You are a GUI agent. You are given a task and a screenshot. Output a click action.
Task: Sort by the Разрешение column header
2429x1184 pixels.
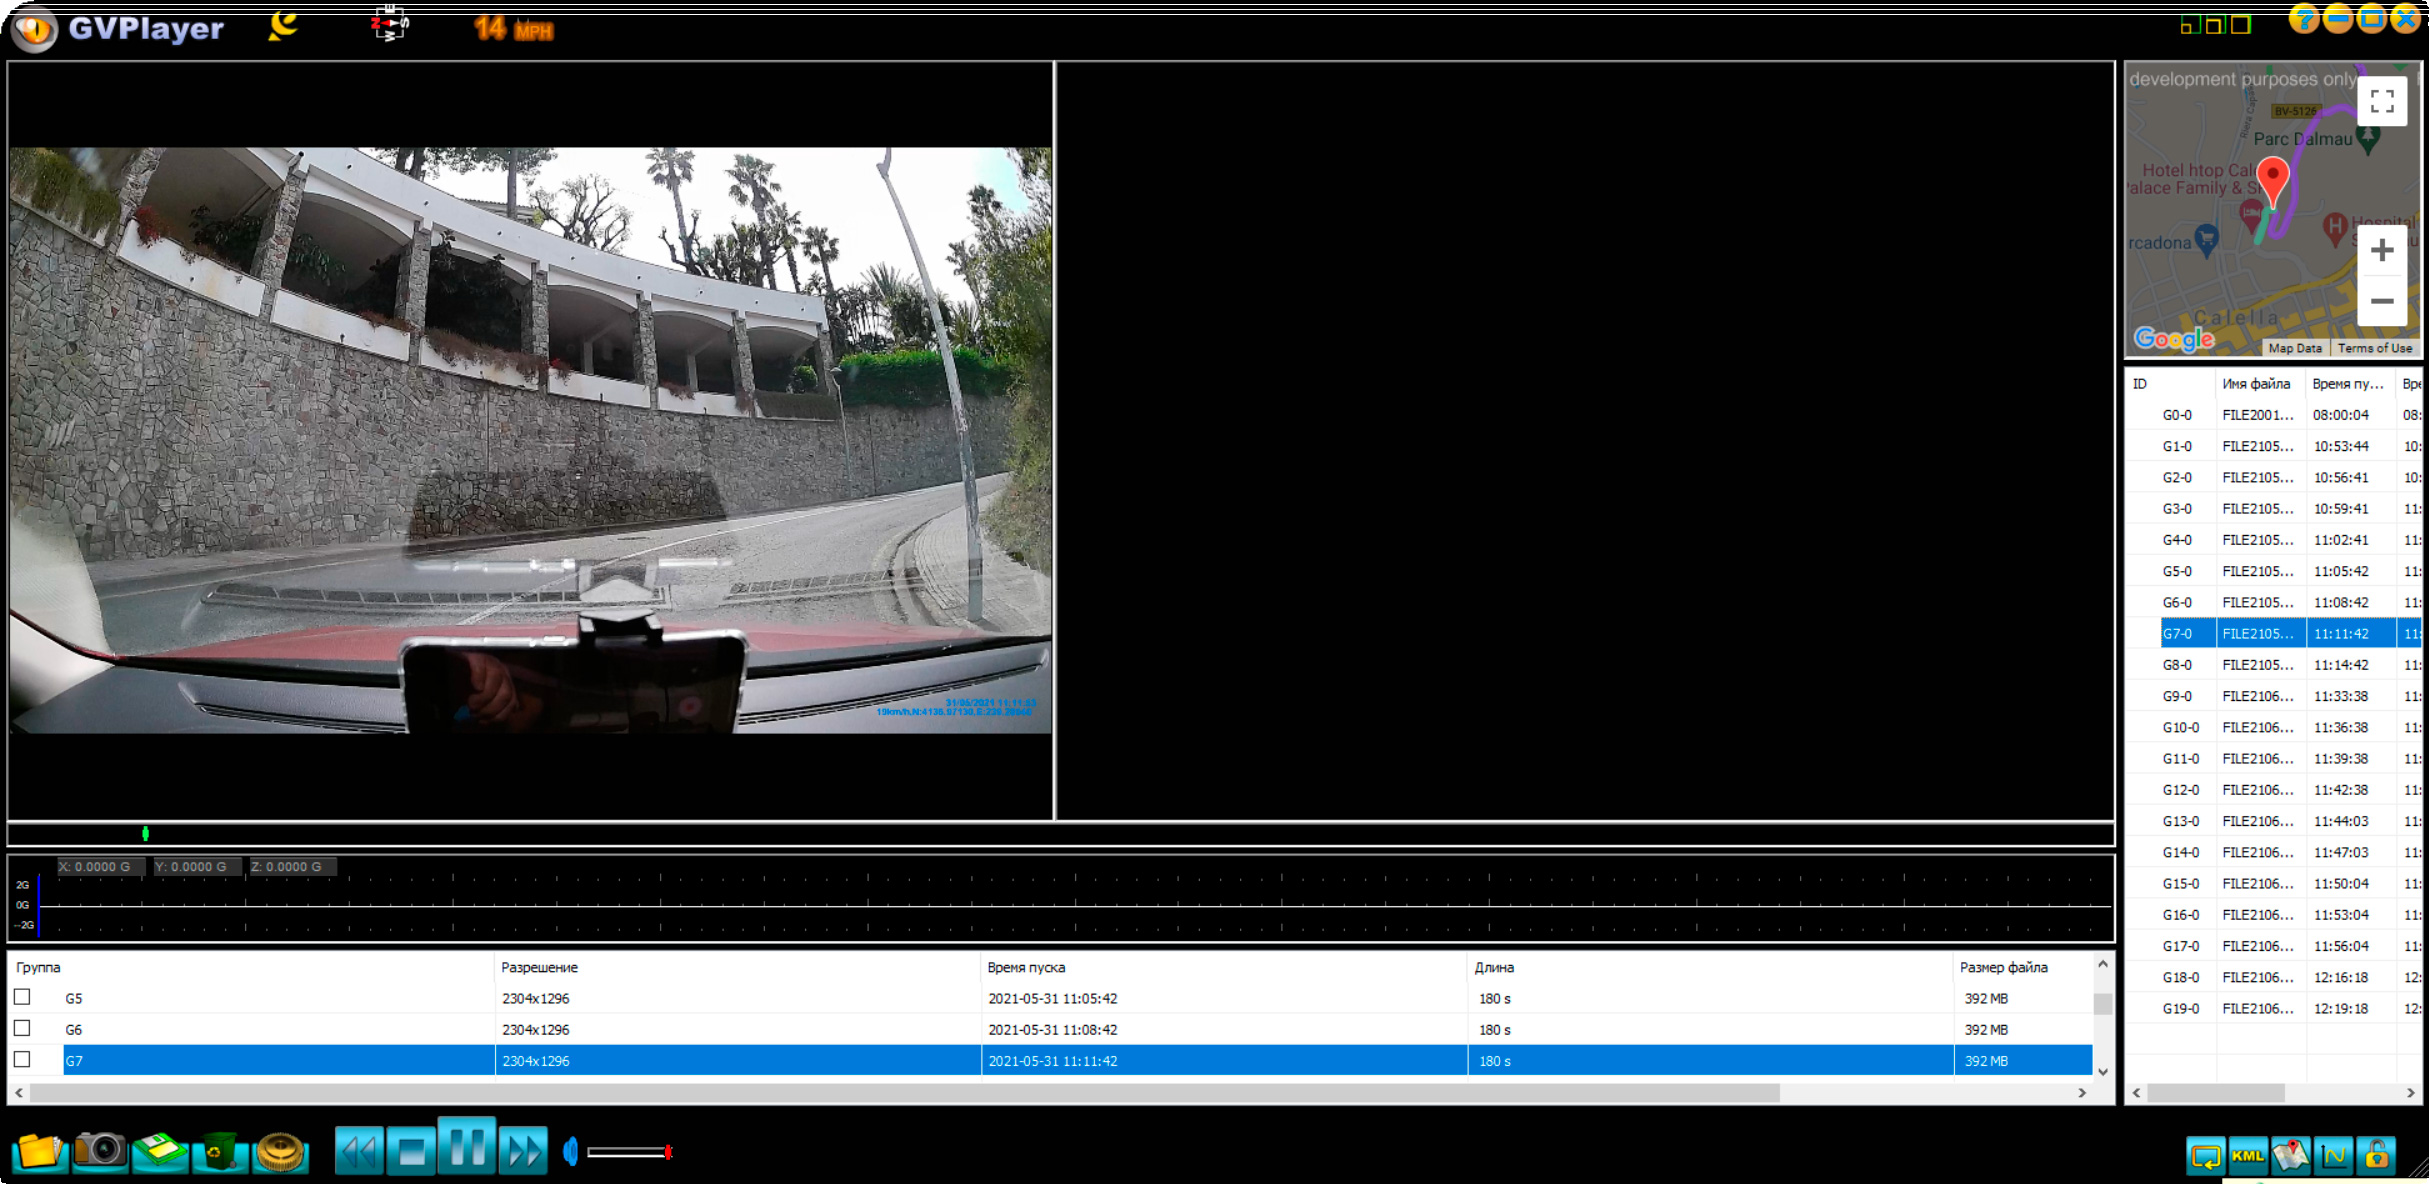pos(539,967)
